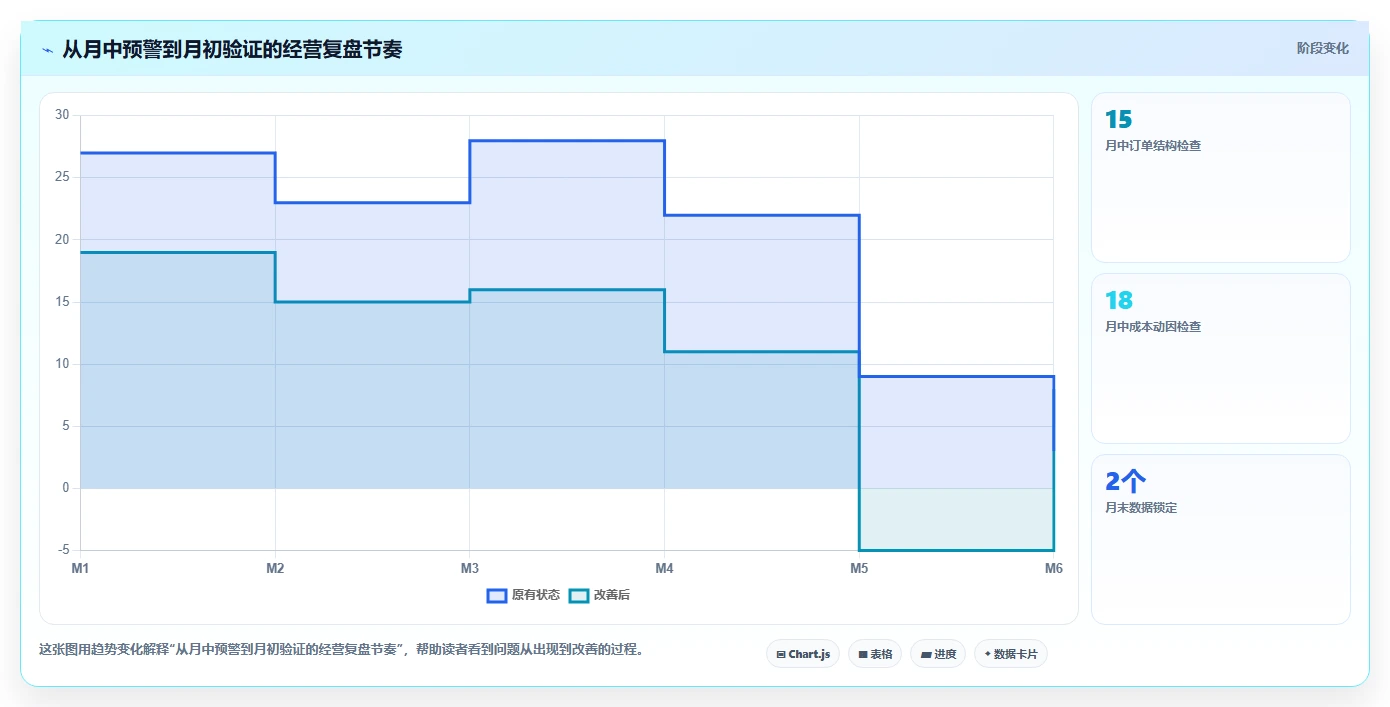Click the 30 y-axis label
Screen dimensions: 1390x707
pos(62,115)
